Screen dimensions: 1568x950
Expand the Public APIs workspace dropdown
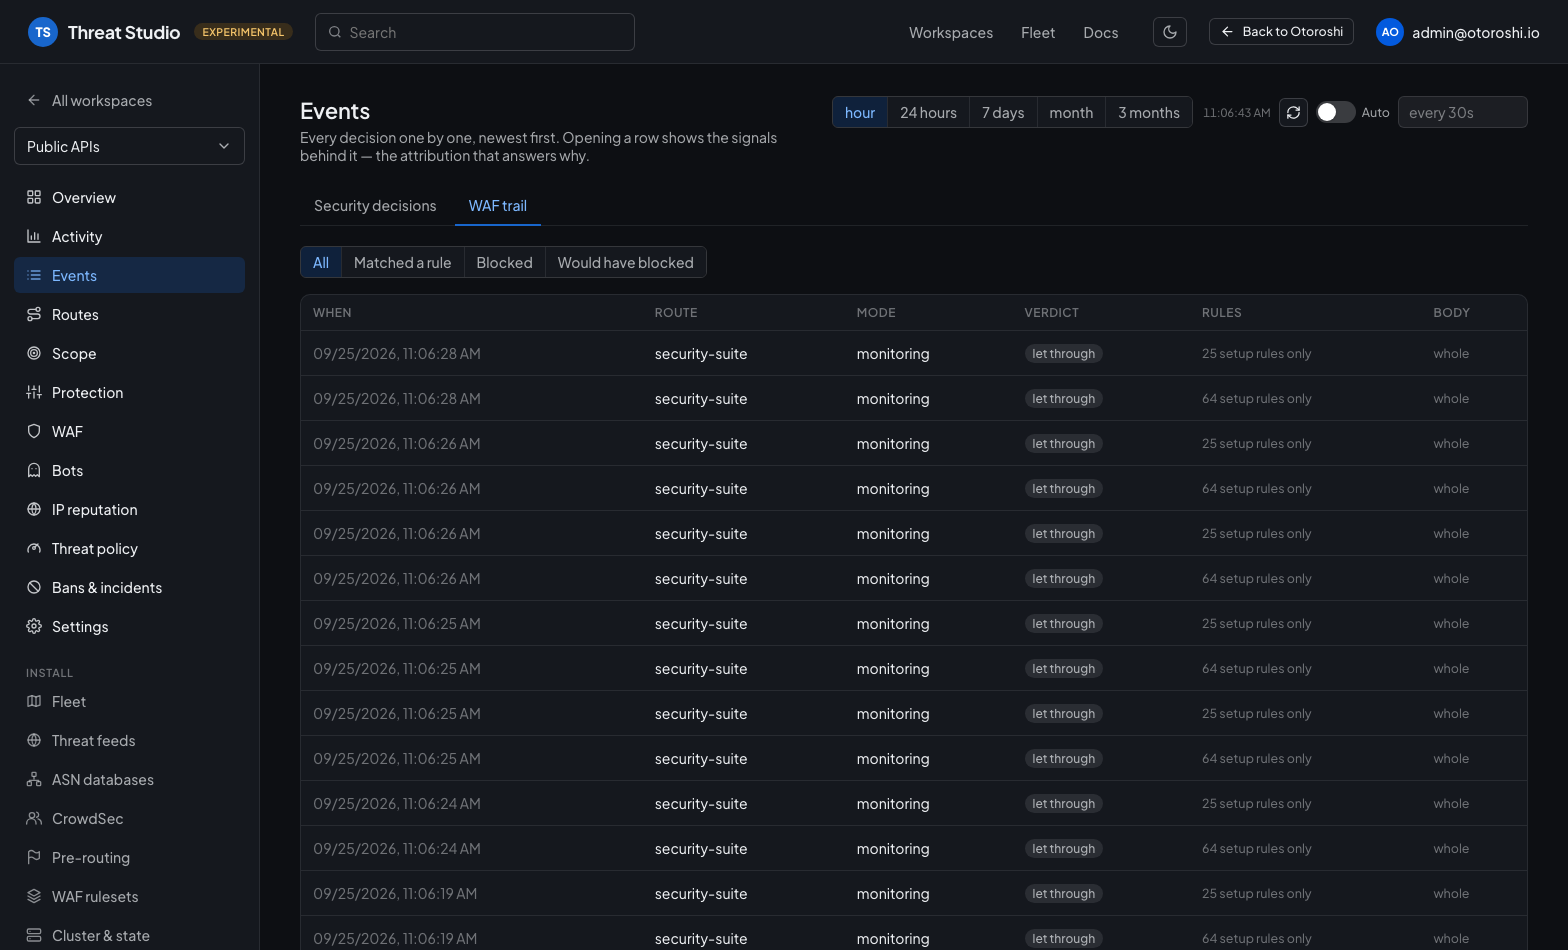[x=129, y=146]
